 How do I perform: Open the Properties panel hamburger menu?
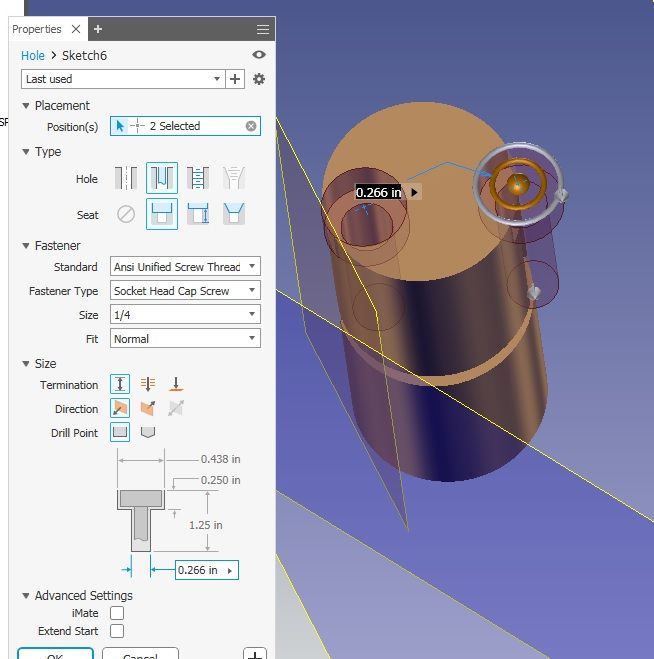pos(263,29)
